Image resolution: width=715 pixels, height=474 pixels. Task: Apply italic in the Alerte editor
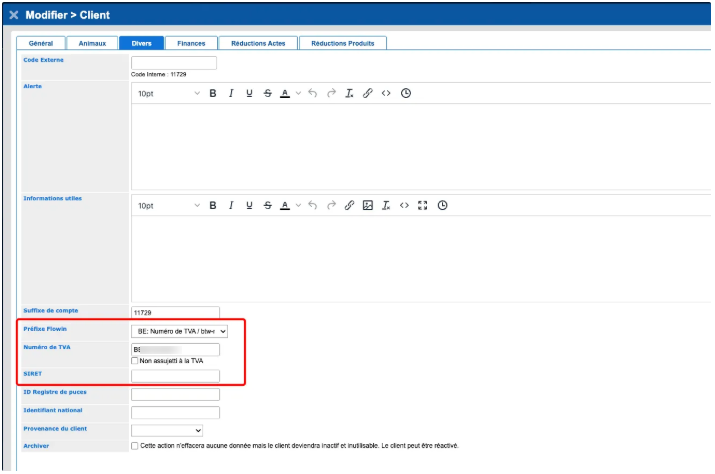click(231, 93)
